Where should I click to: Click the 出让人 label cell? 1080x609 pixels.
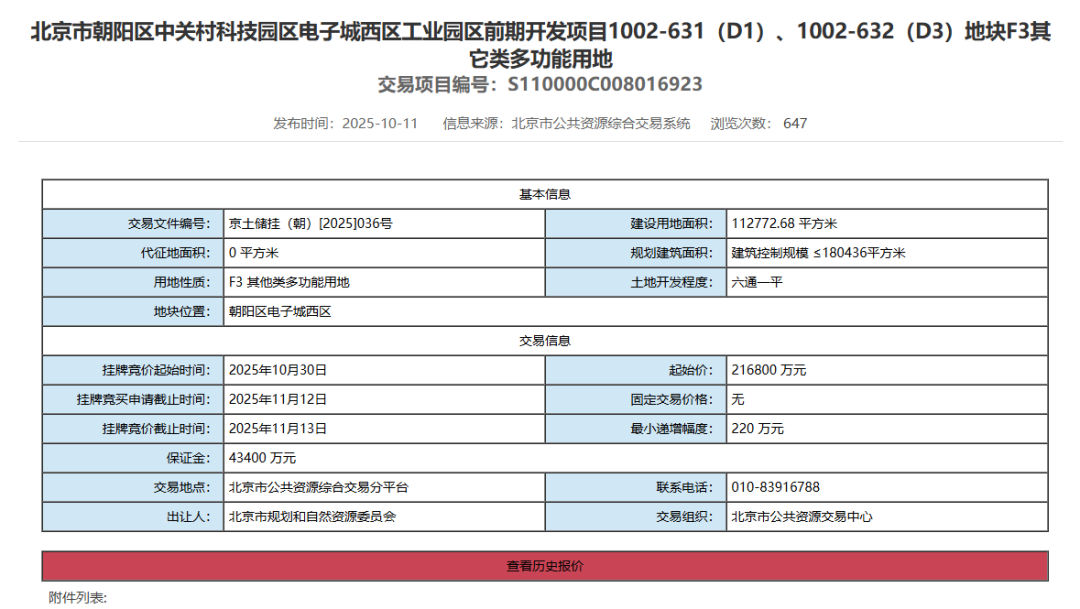point(133,516)
